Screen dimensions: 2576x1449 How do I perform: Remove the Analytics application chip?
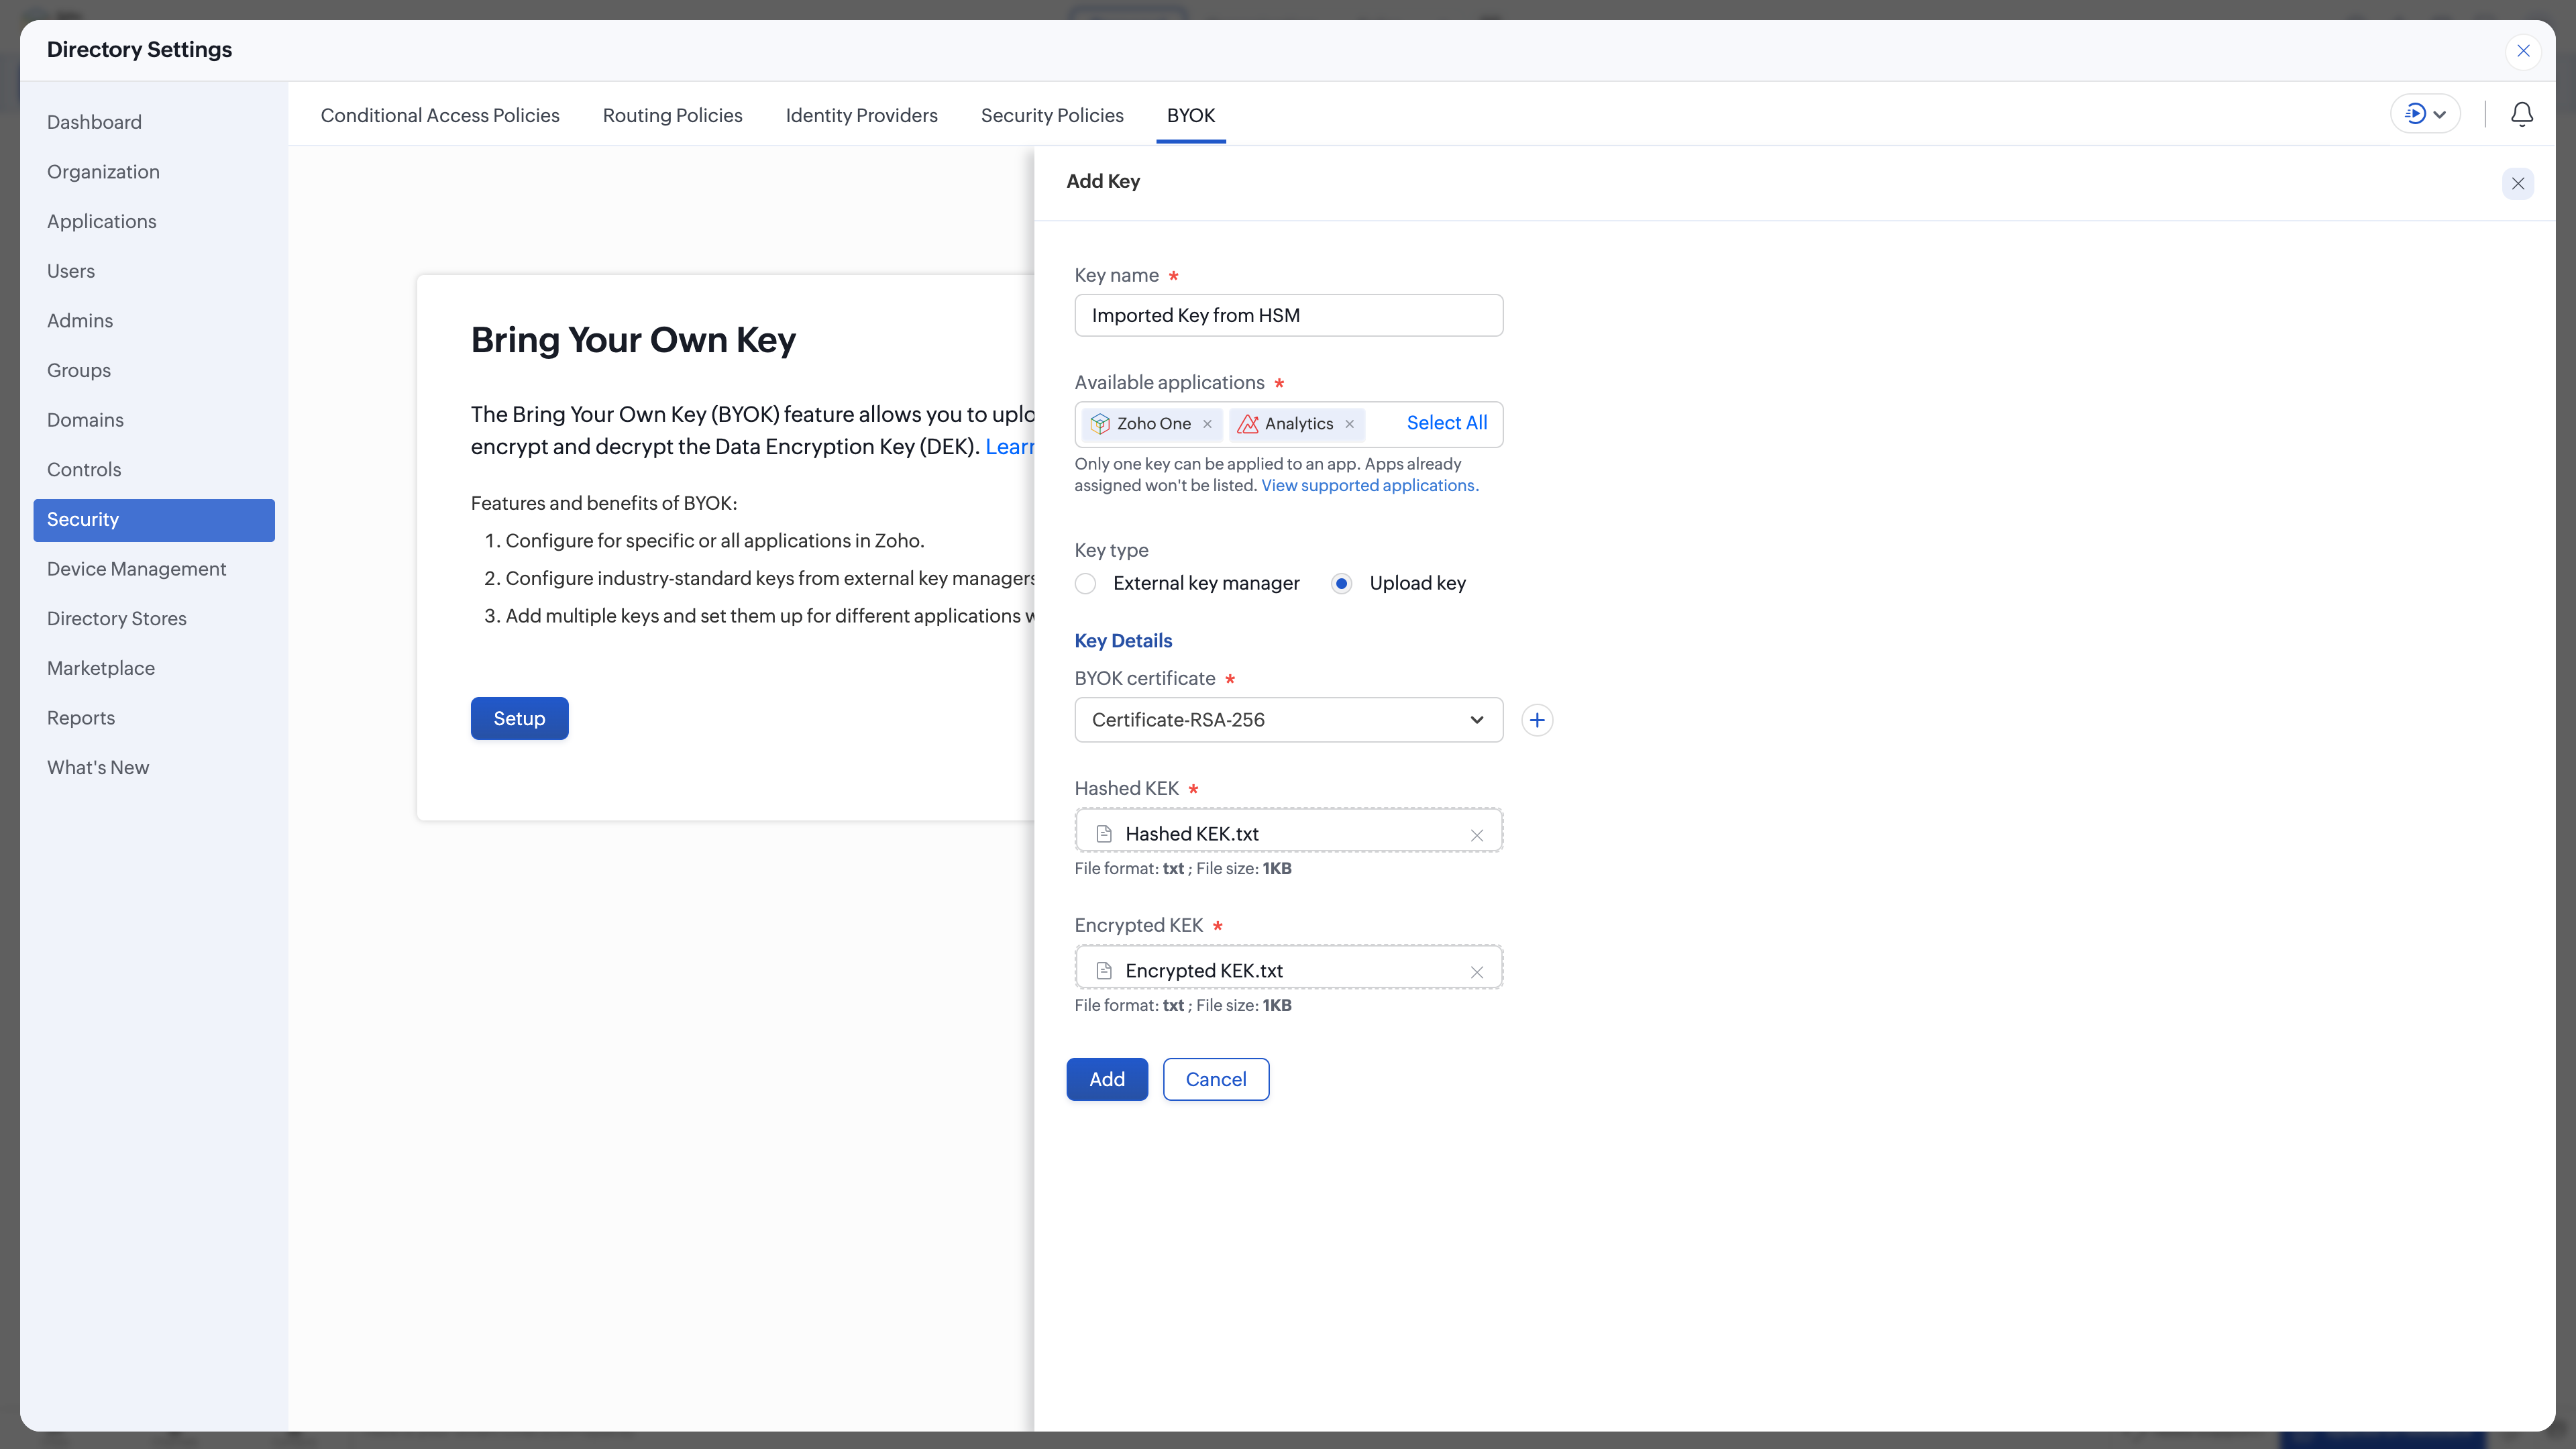click(1349, 424)
